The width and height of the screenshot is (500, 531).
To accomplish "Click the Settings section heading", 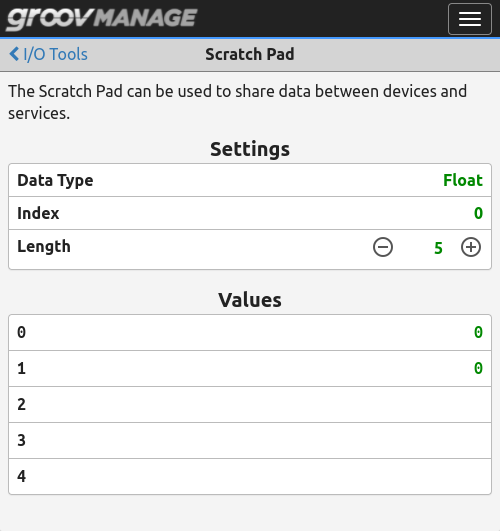I will pyautogui.click(x=250, y=149).
